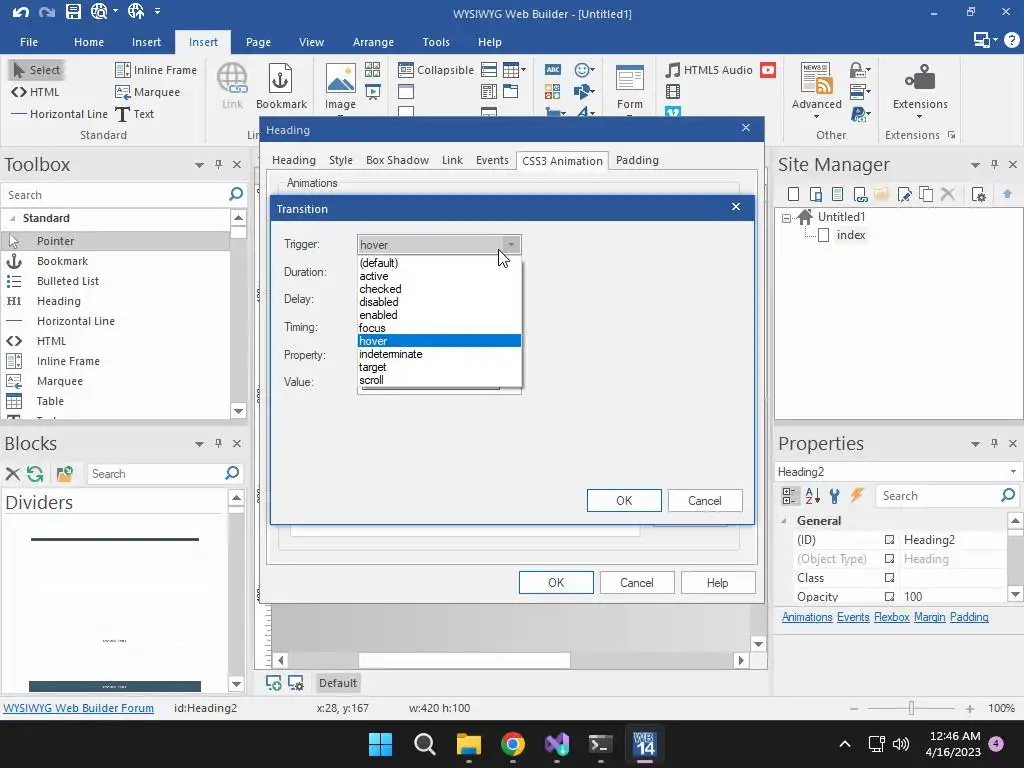This screenshot has height=768, width=1024.
Task: Click Horizontal Line in ribbon
Action: (x=59, y=114)
